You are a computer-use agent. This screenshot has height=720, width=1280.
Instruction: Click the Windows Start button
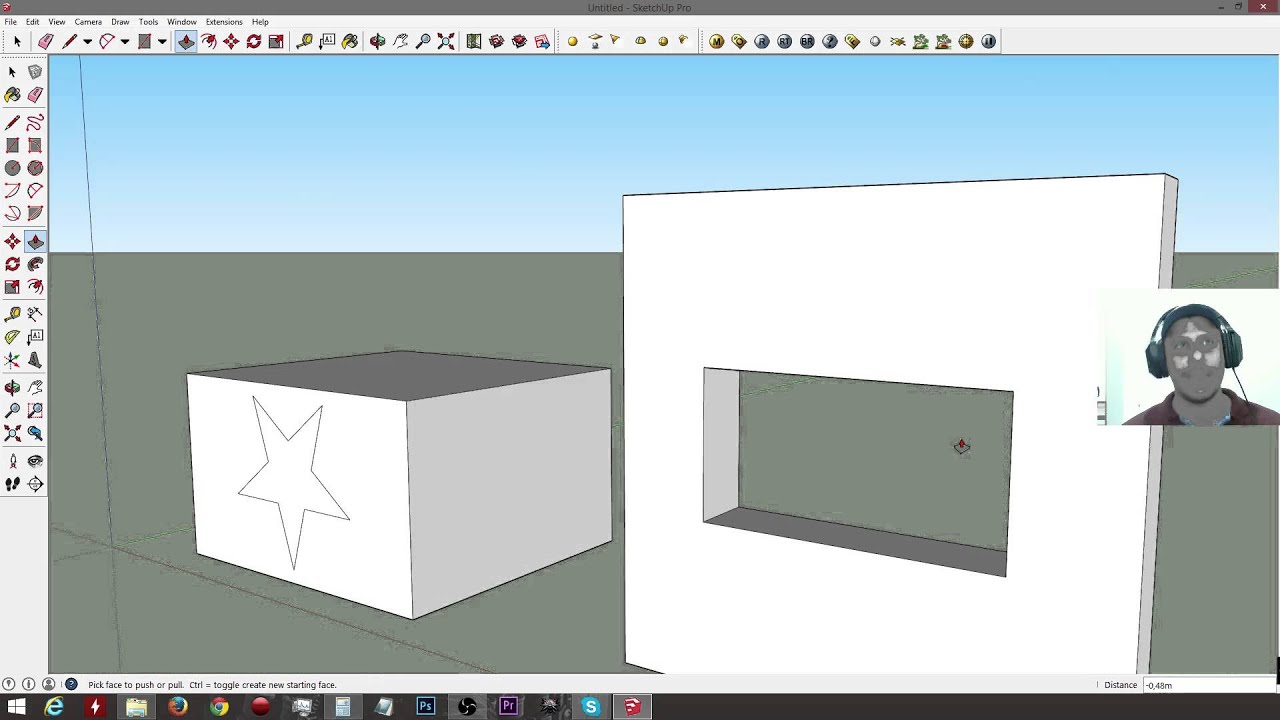[x=17, y=707]
